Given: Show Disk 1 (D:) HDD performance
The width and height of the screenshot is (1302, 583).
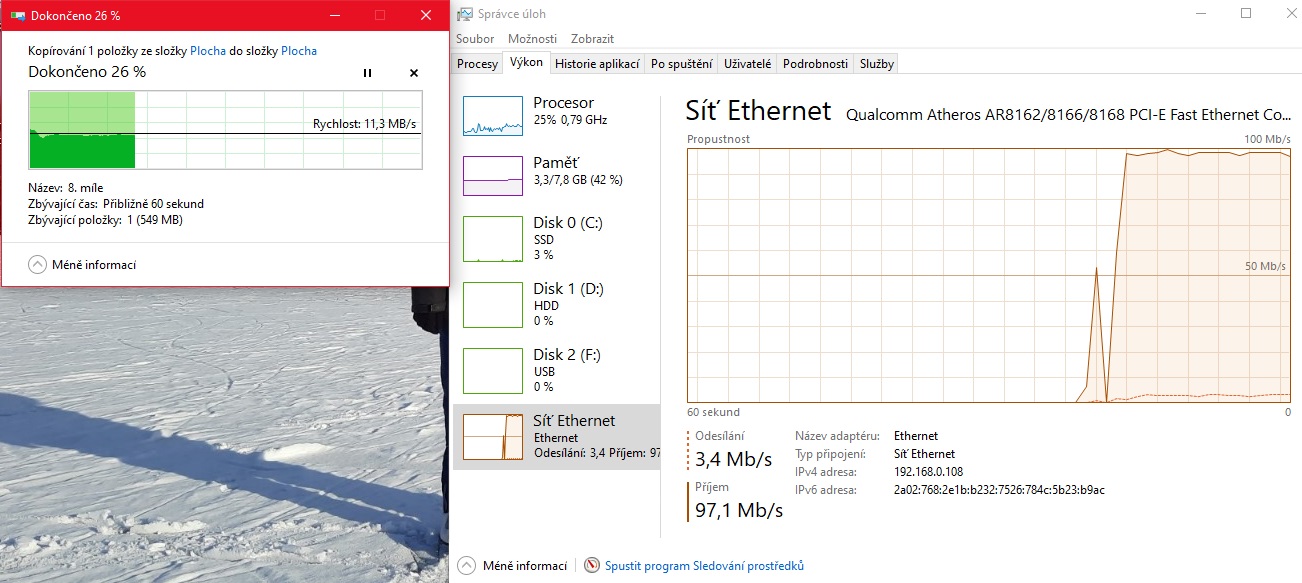Looking at the screenshot, I should click(493, 304).
